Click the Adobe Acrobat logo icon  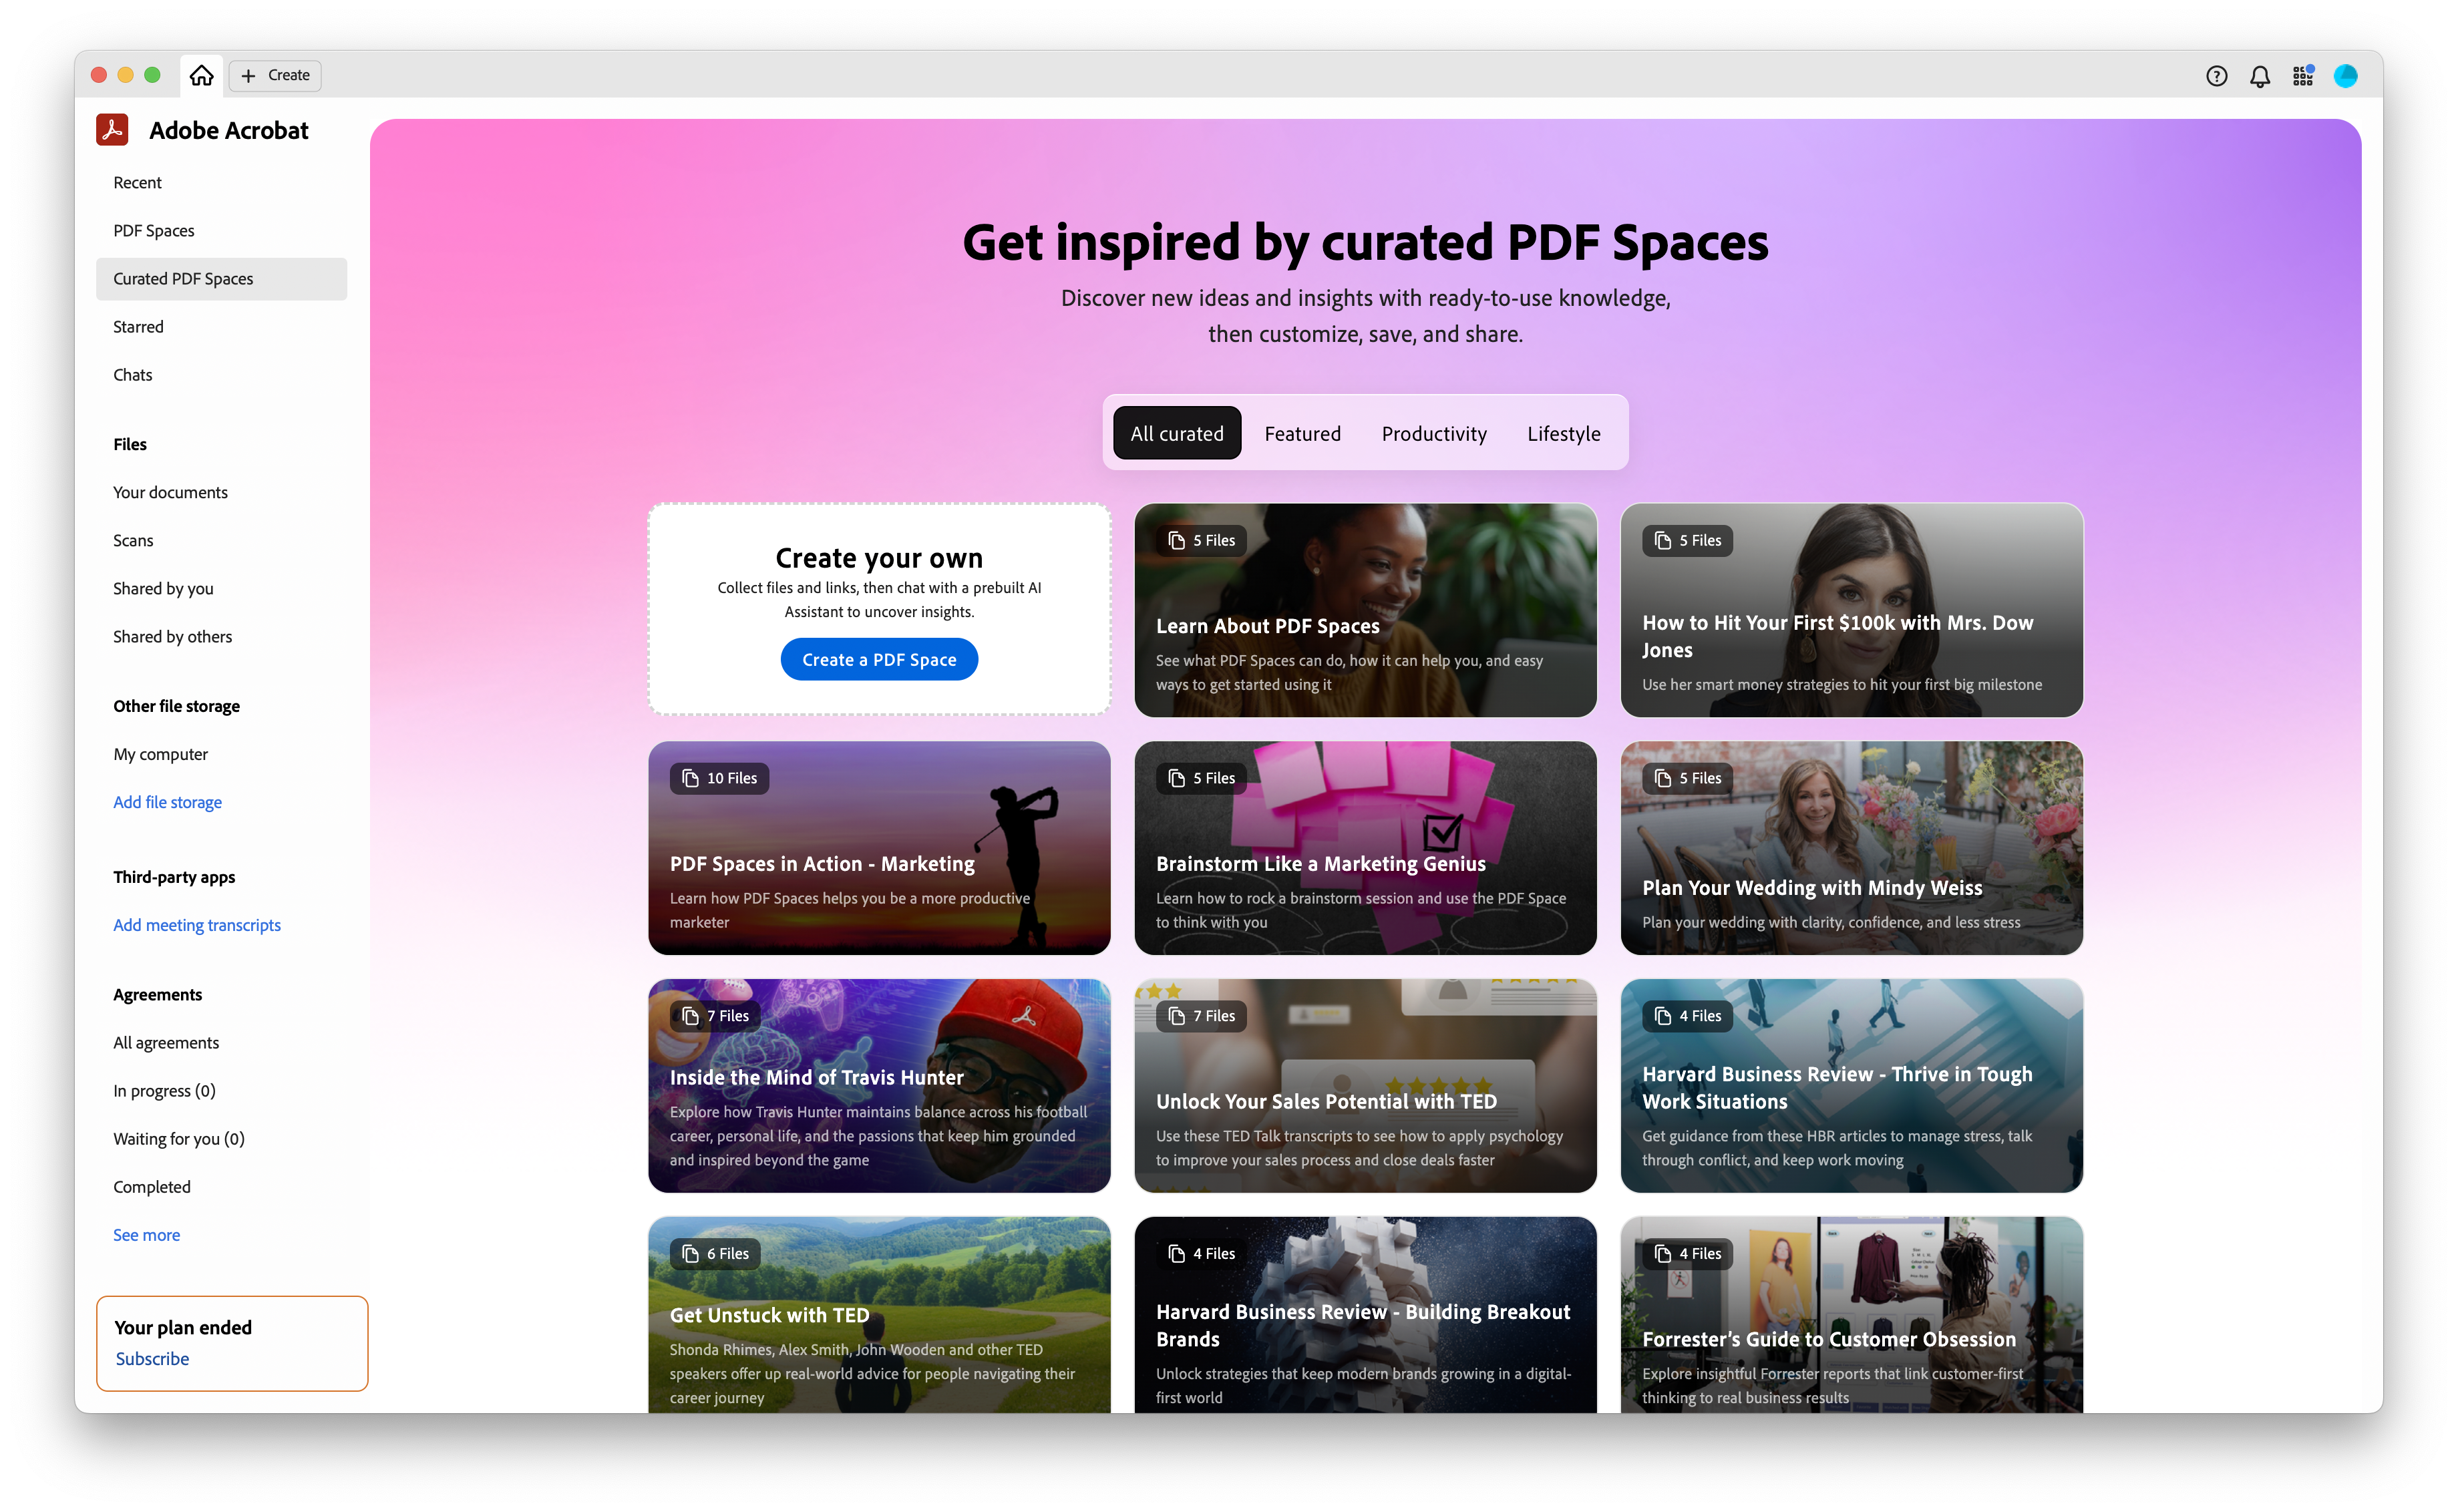click(112, 130)
